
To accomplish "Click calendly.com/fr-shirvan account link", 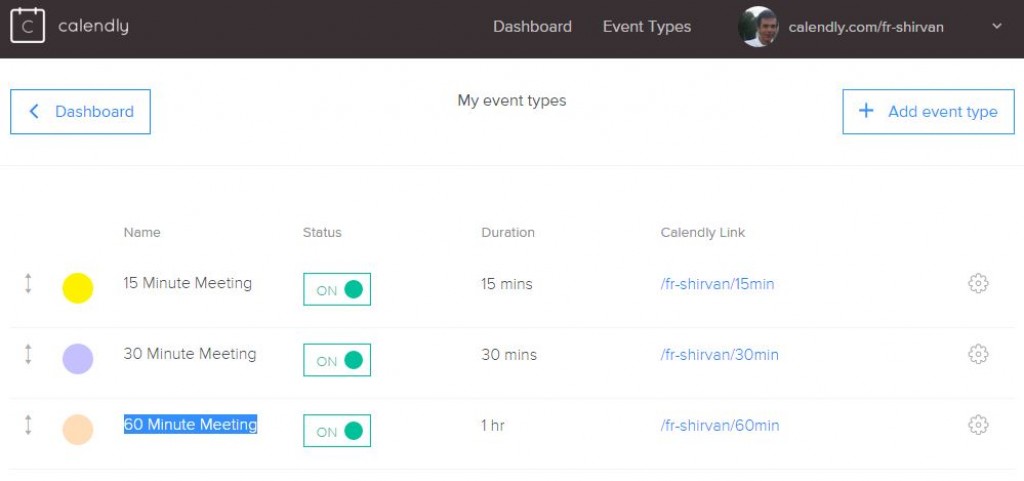I will point(866,27).
